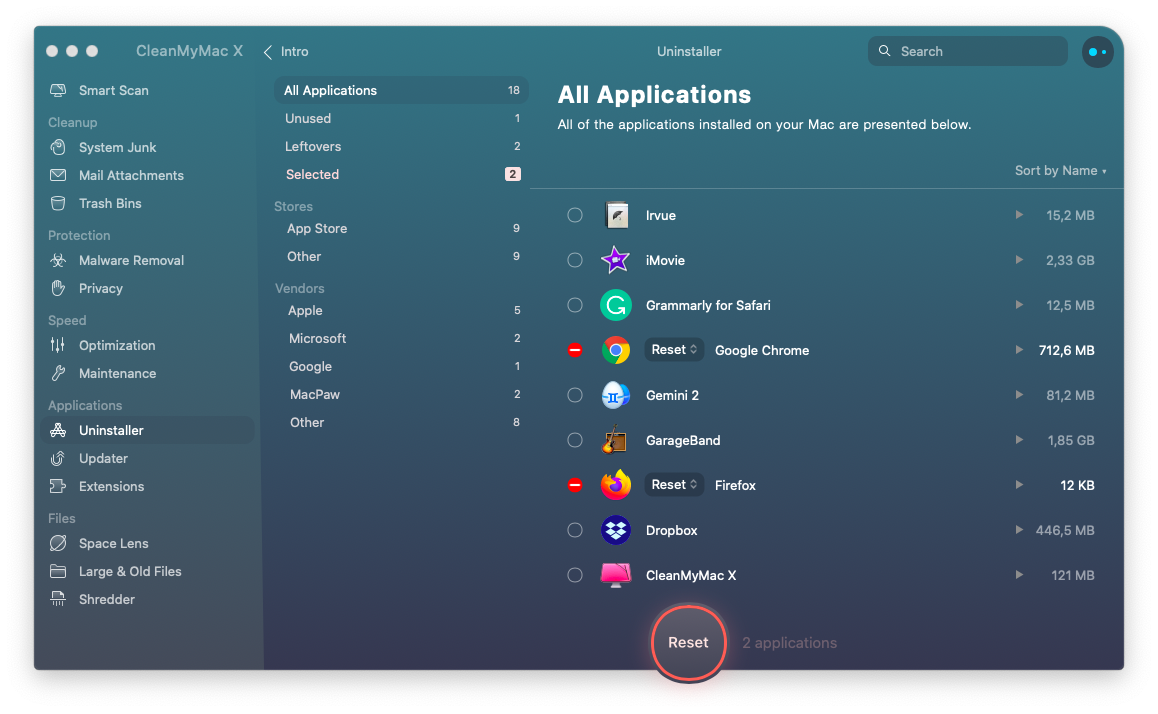Click the iMovie star icon
The height and width of the screenshot is (714, 1158).
point(615,260)
